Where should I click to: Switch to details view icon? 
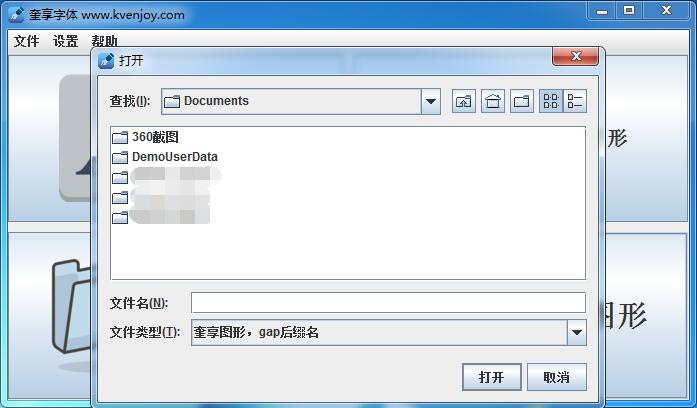coord(575,101)
